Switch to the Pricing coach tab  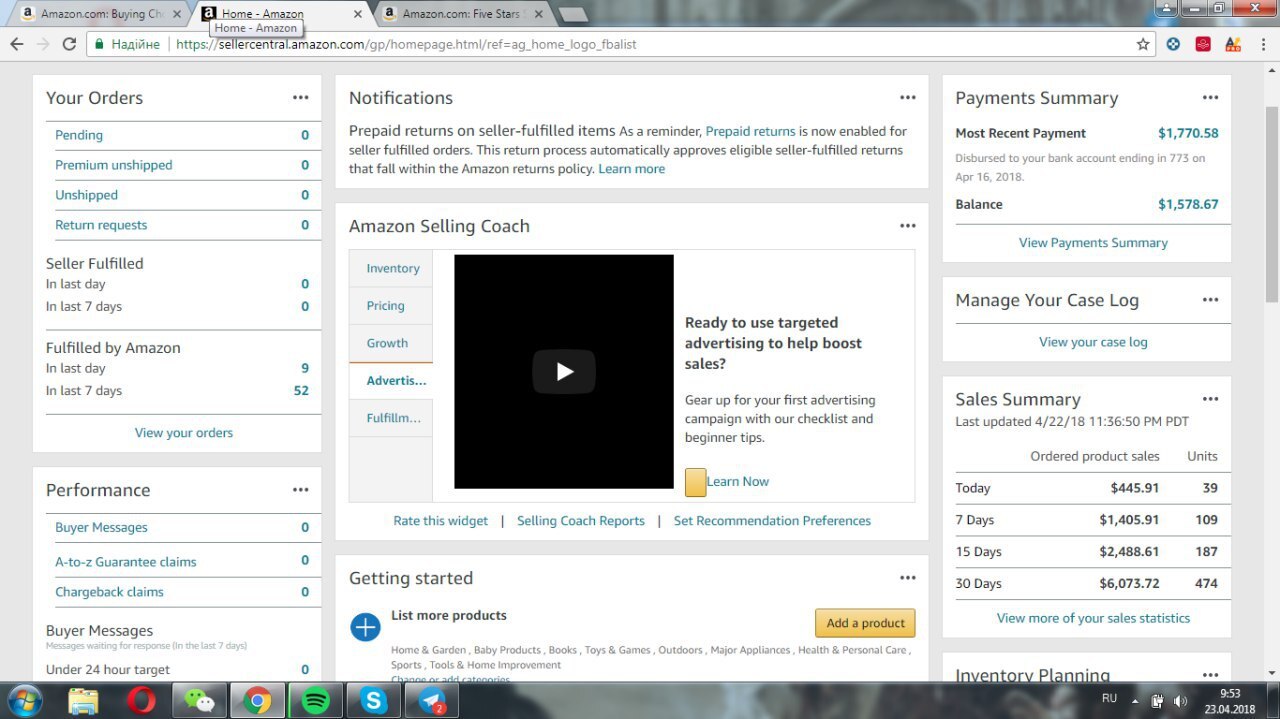click(x=385, y=306)
